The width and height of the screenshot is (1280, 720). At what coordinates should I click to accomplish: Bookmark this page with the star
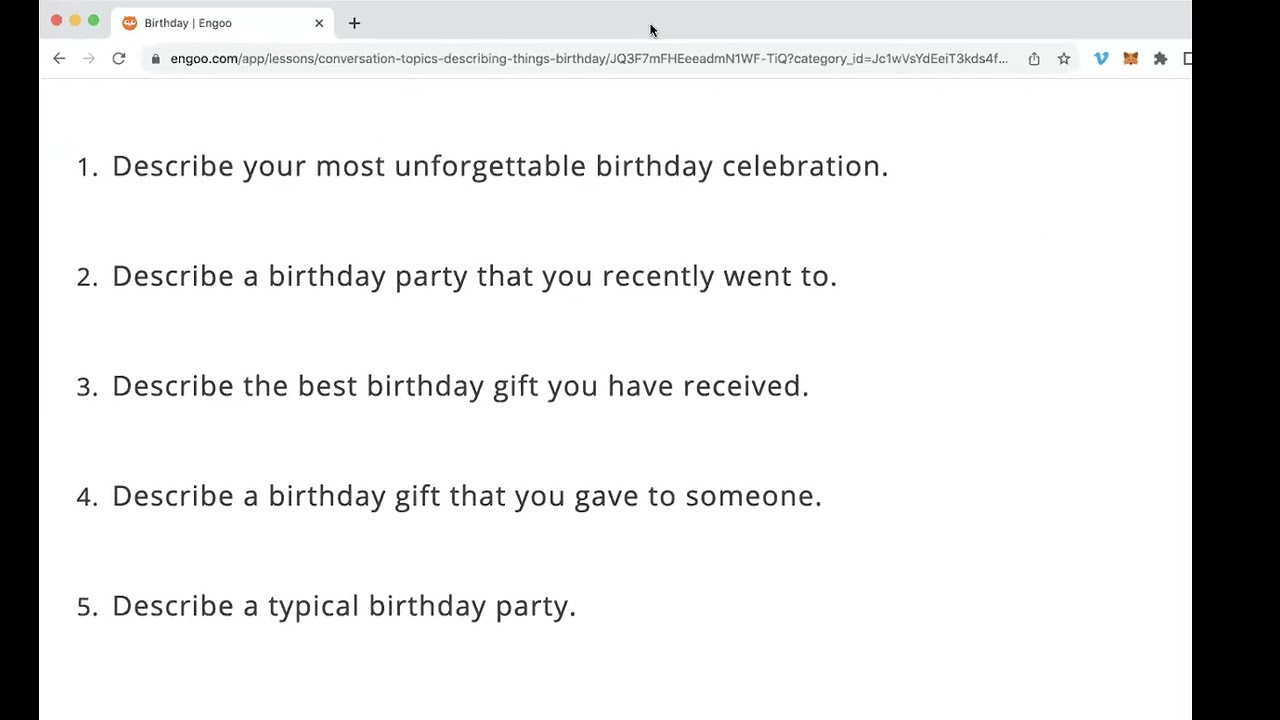tap(1064, 59)
